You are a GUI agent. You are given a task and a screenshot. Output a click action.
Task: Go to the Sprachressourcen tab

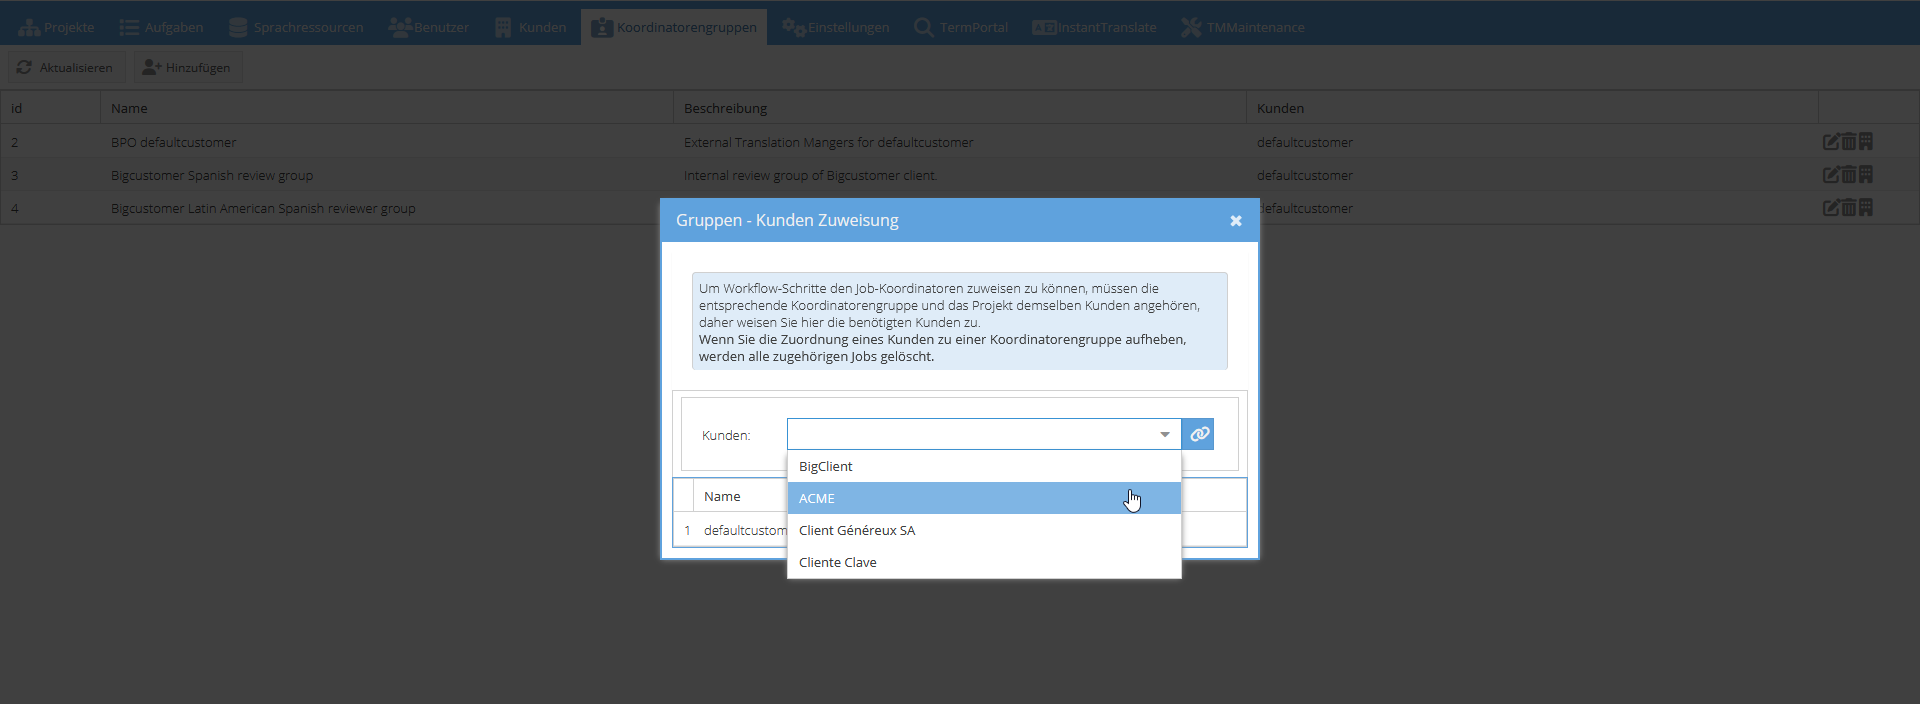296,27
